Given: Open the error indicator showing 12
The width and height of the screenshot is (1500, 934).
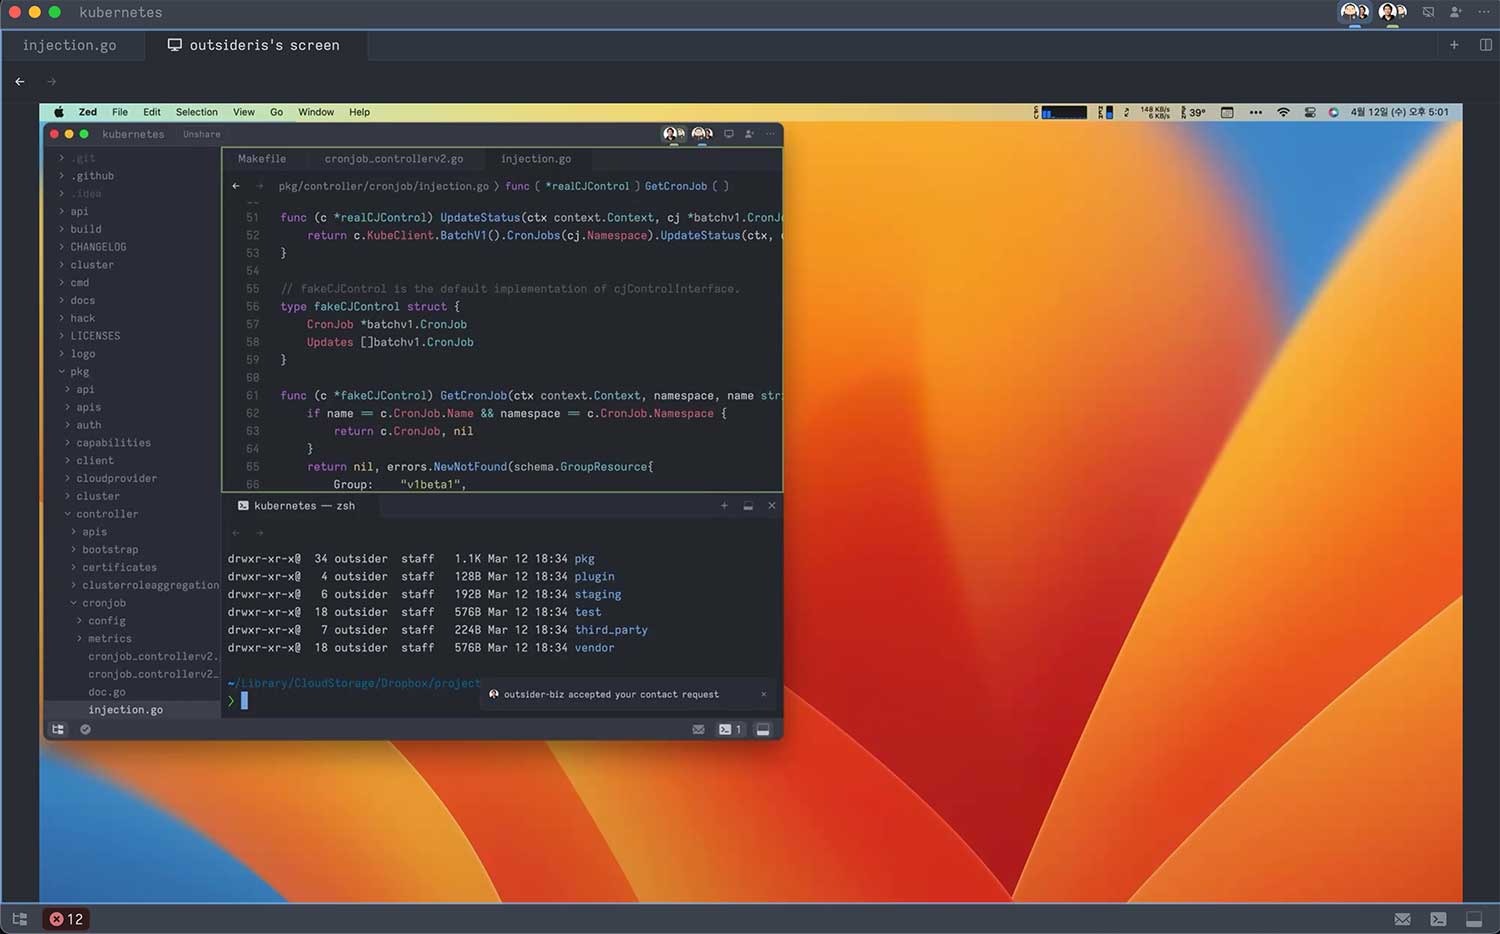Looking at the screenshot, I should (67, 919).
